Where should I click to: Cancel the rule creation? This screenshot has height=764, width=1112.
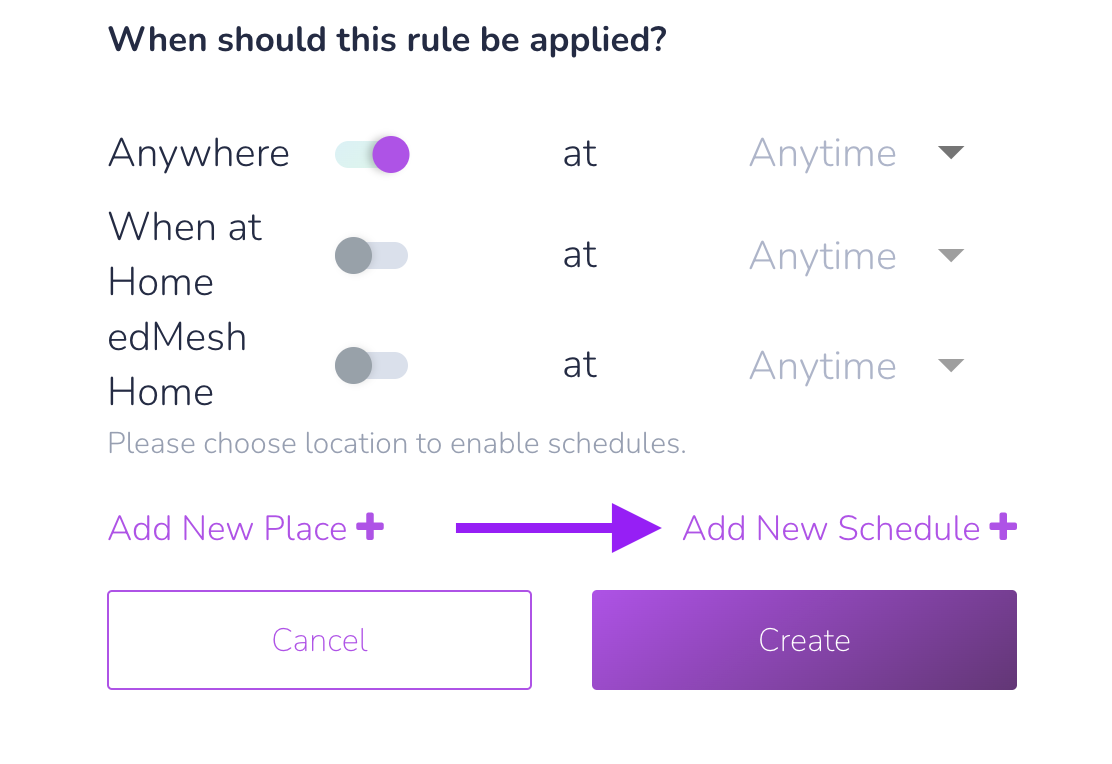pos(319,640)
